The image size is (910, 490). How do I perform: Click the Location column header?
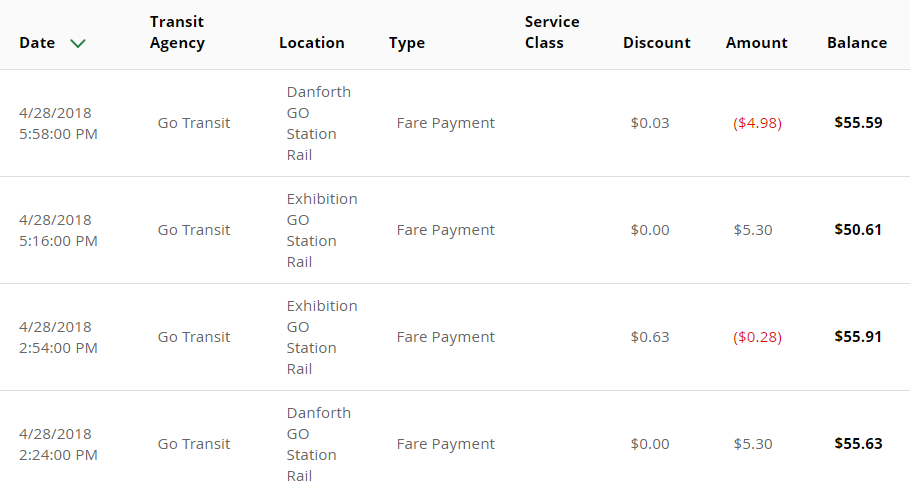pyautogui.click(x=311, y=43)
